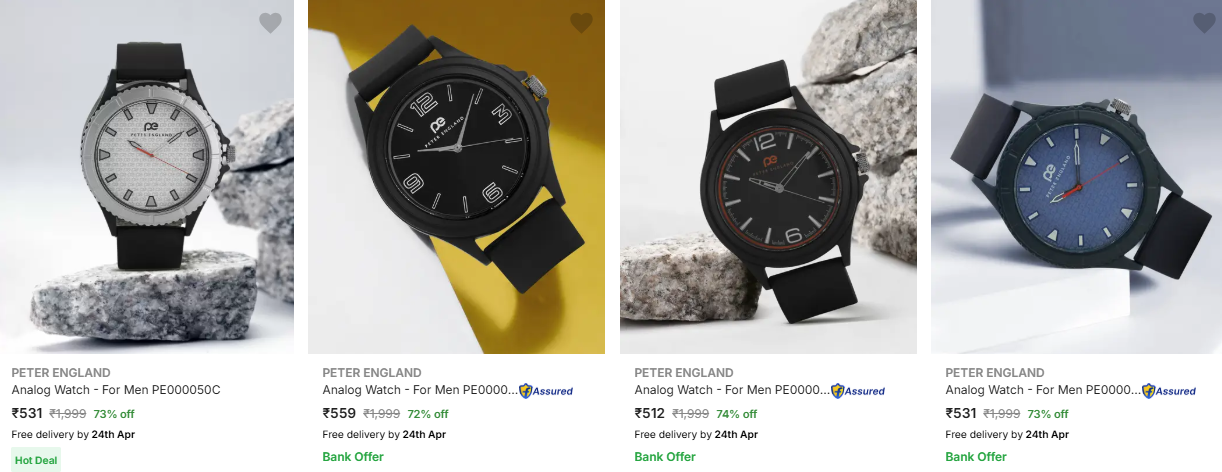Screen dimensions: 1222x472
Task: View Bank Offer on ₹559 watch
Action: click(353, 457)
